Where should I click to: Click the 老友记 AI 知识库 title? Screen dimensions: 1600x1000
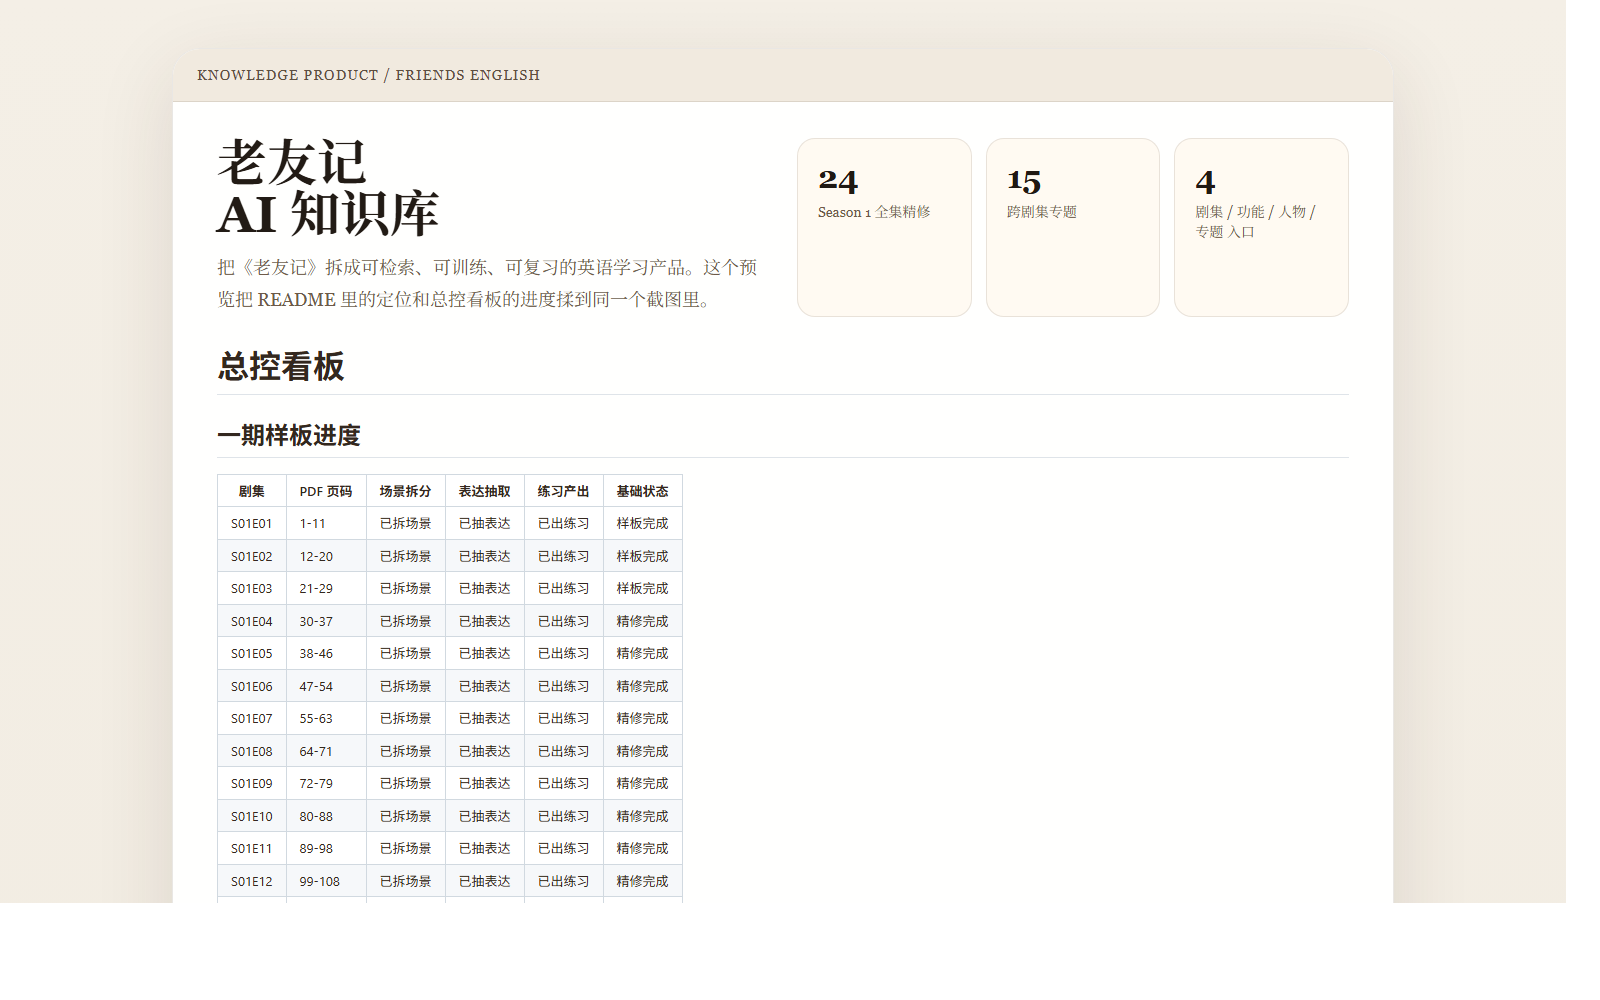(x=328, y=188)
